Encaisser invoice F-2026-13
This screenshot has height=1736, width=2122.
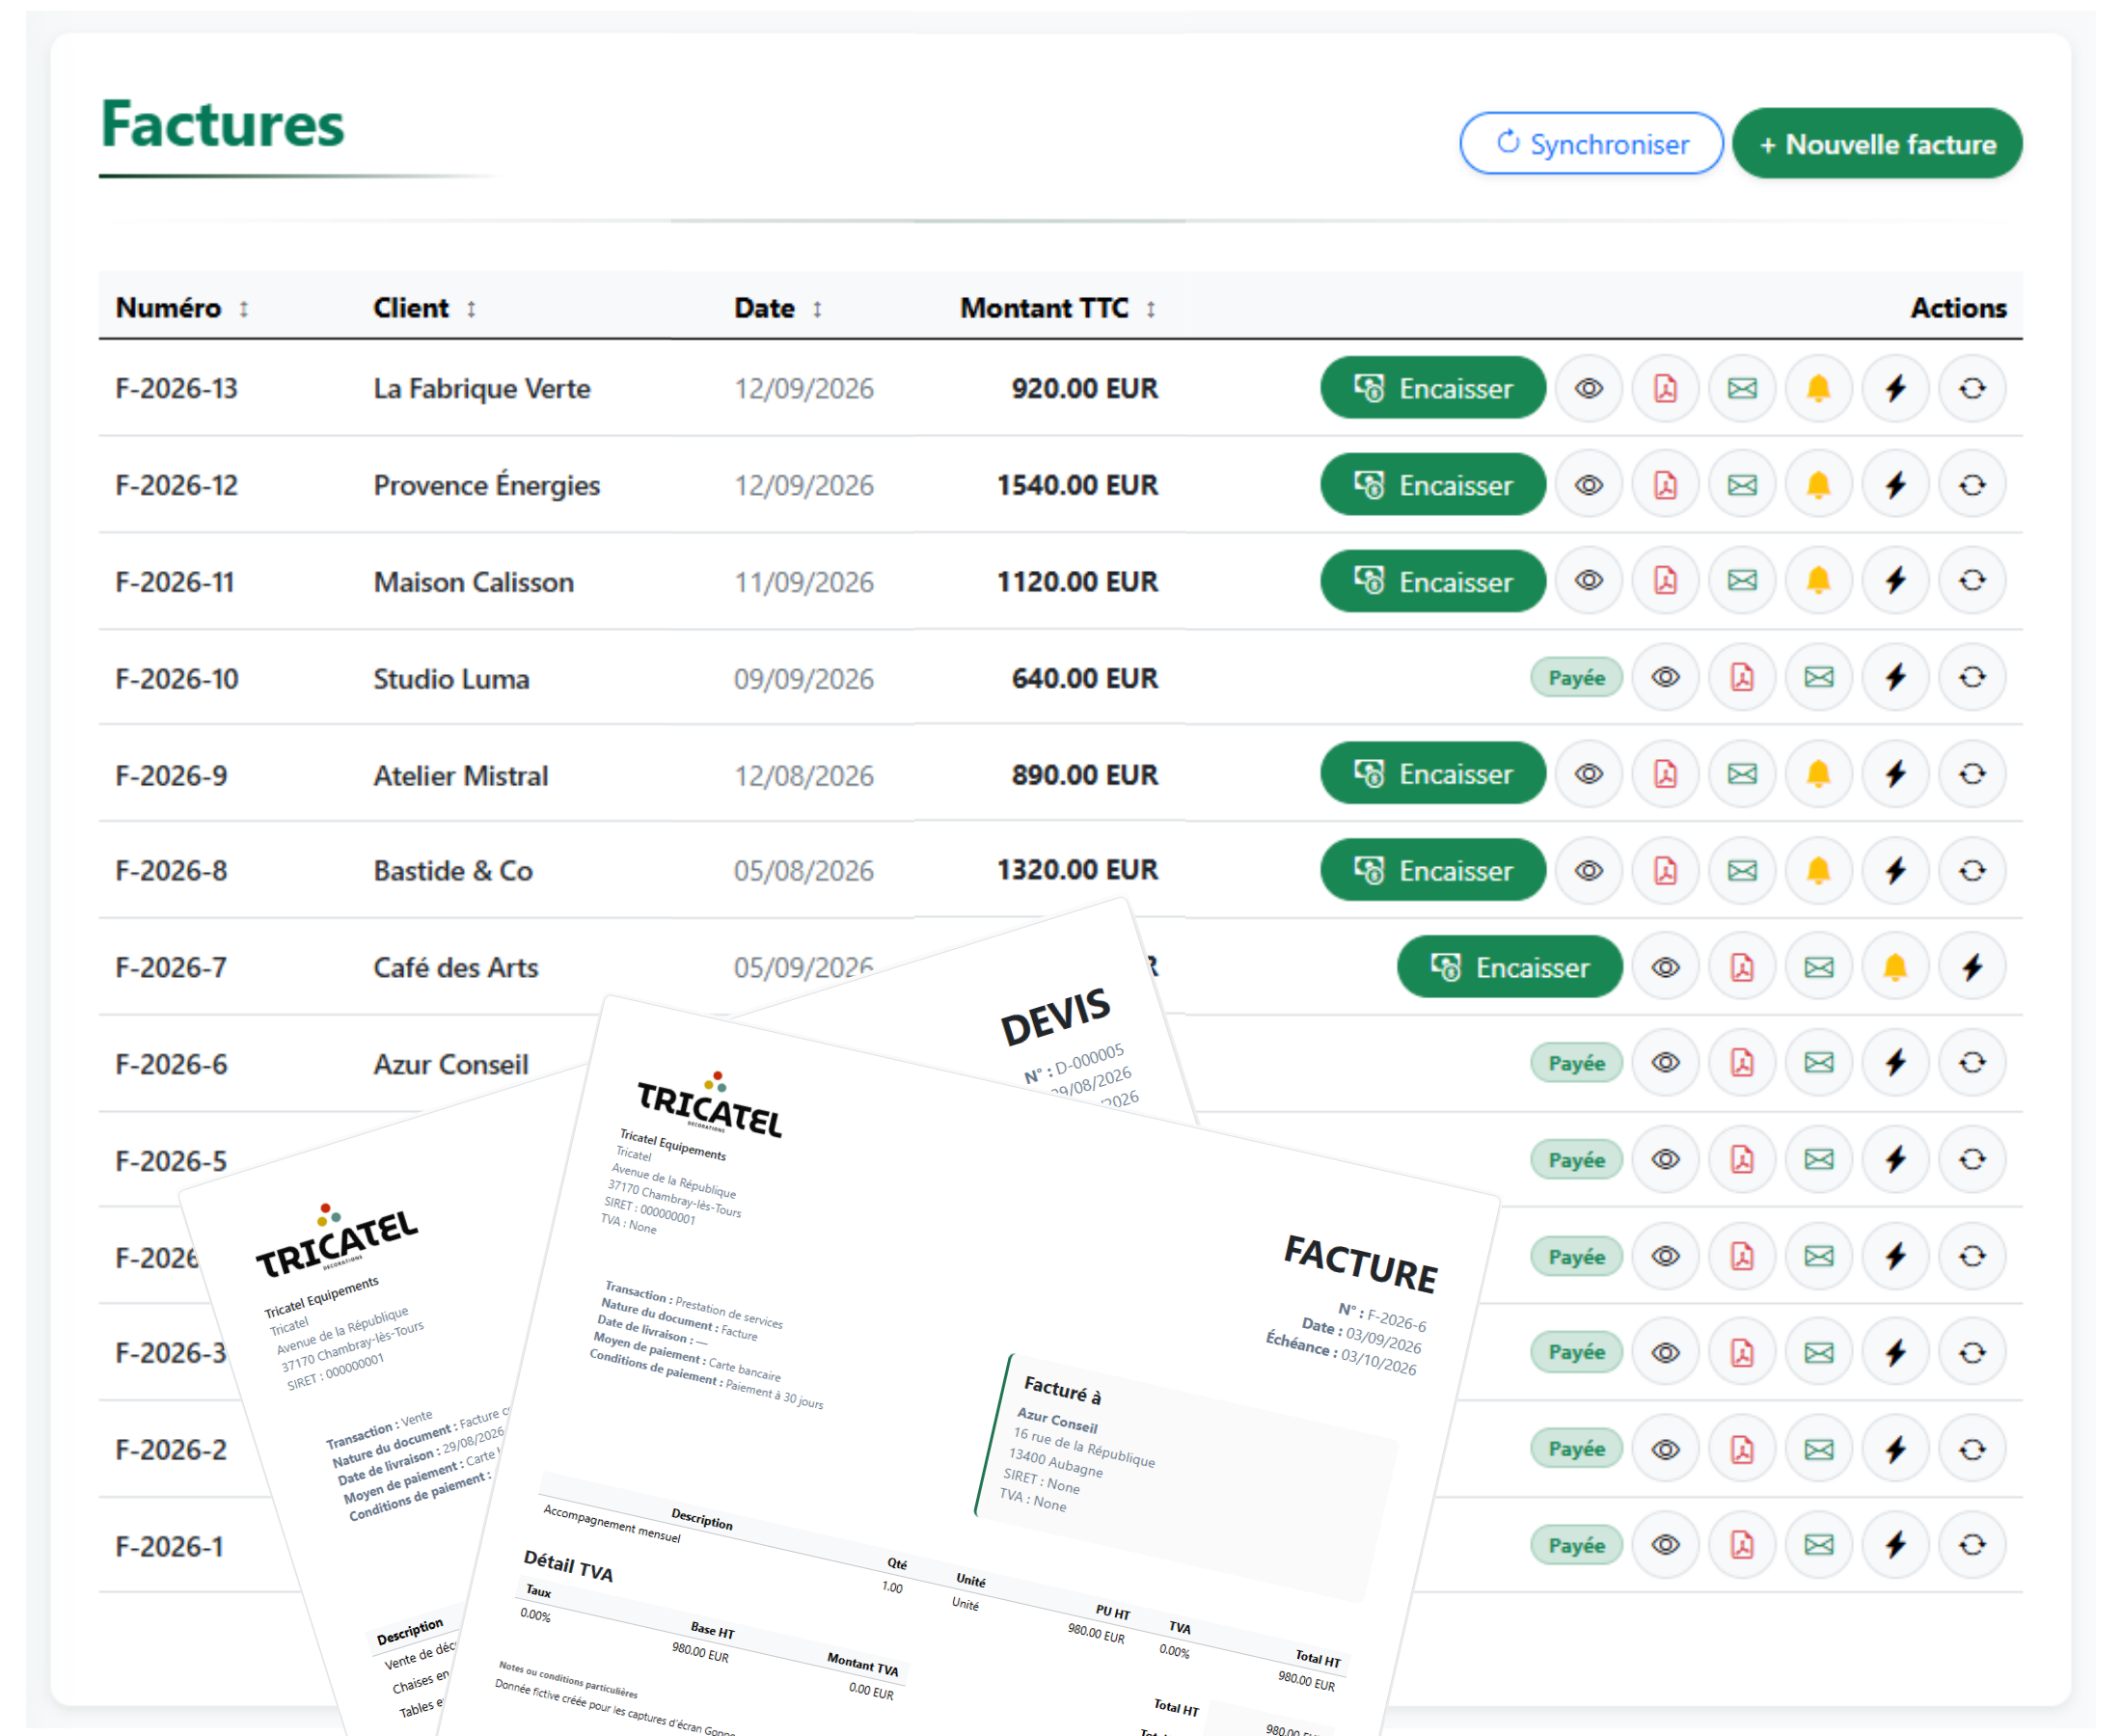coord(1432,388)
